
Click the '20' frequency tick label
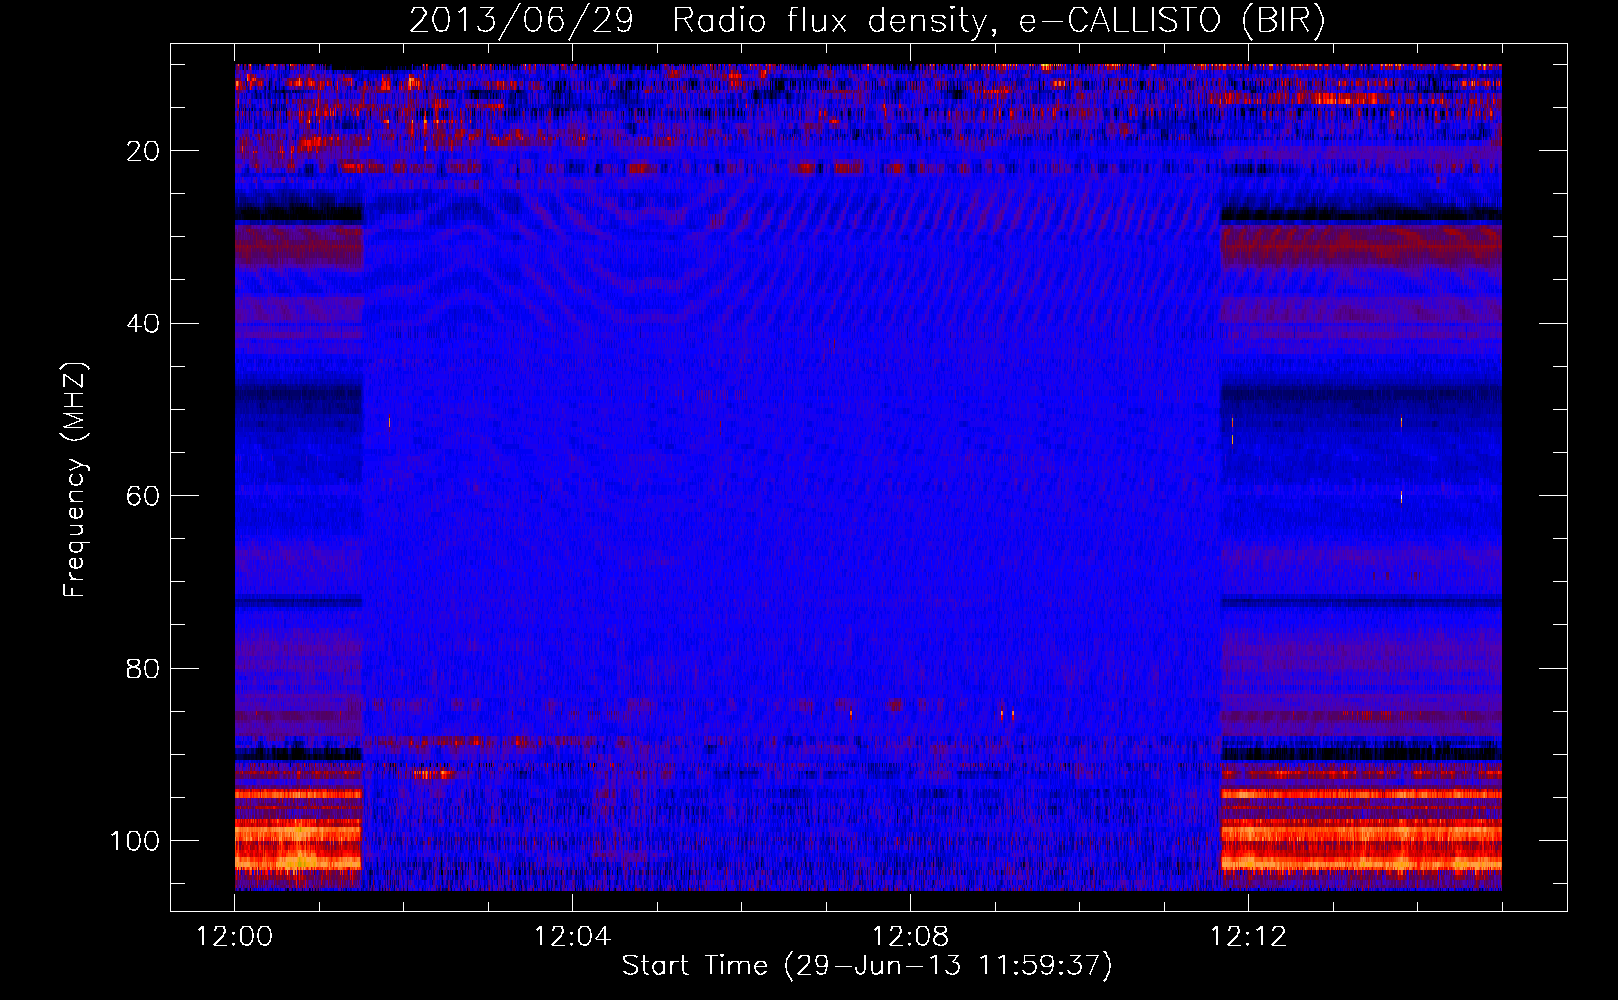click(143, 151)
